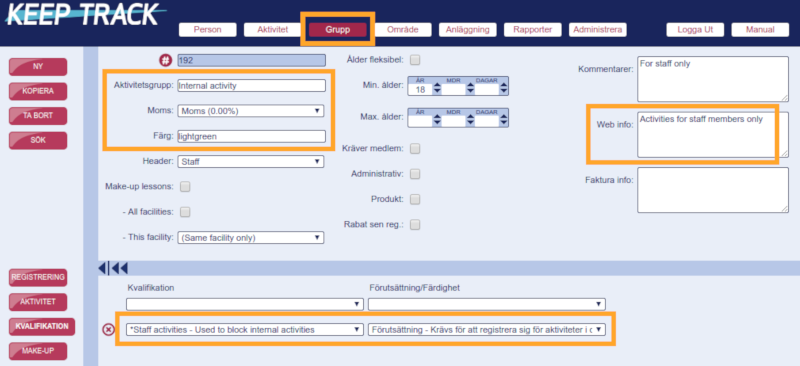Switch to the Aktivitet tab
The image size is (800, 366).
click(x=272, y=30)
